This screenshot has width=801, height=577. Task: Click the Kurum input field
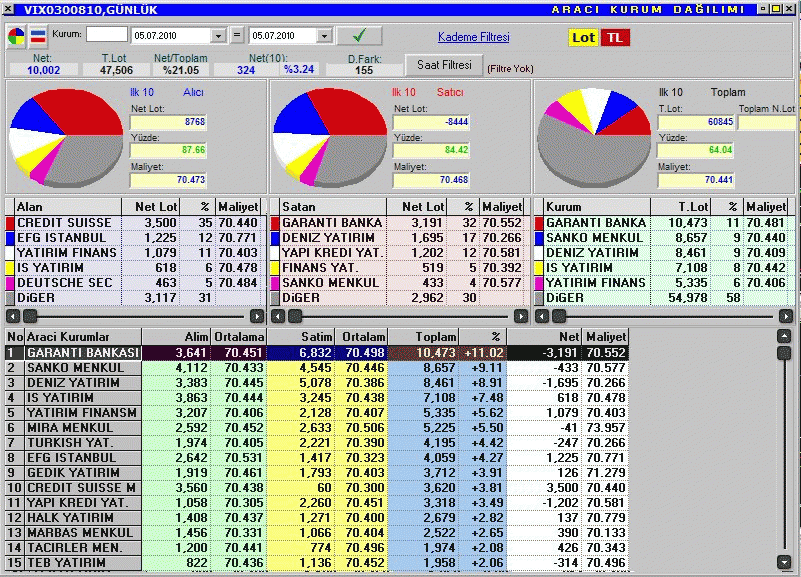pyautogui.click(x=106, y=35)
